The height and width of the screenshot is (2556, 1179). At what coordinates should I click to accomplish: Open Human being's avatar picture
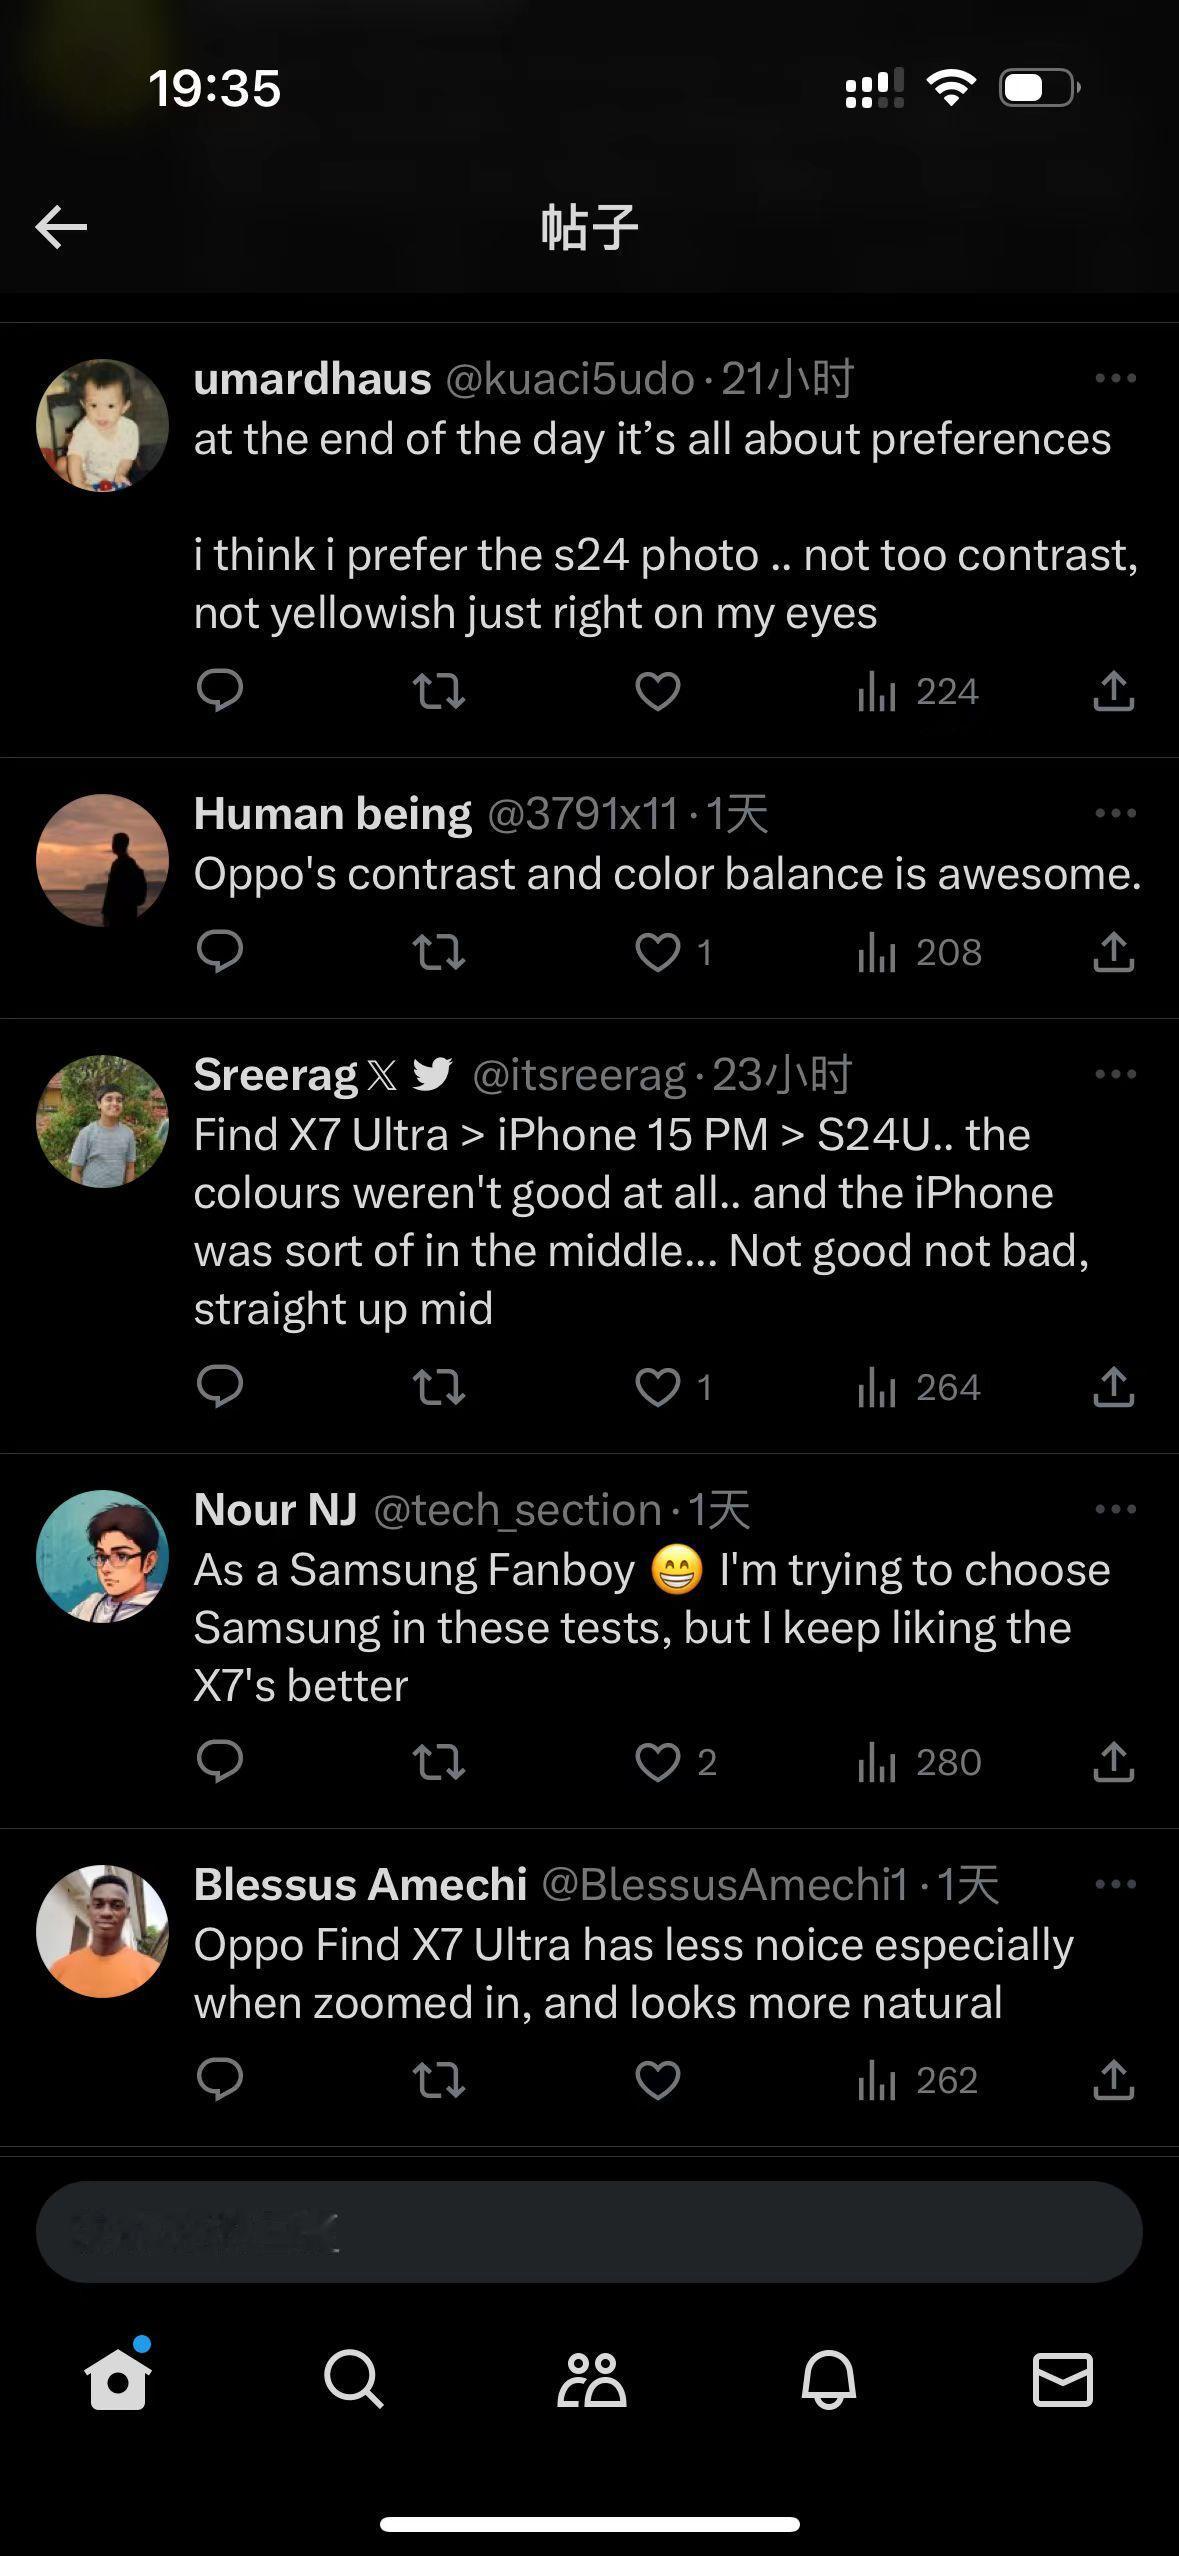pyautogui.click(x=102, y=860)
